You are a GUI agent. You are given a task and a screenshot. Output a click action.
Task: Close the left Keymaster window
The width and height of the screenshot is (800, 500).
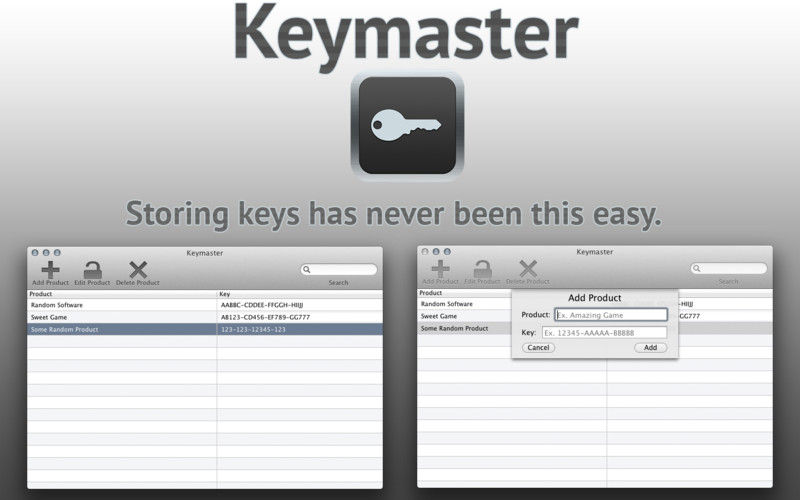point(35,253)
